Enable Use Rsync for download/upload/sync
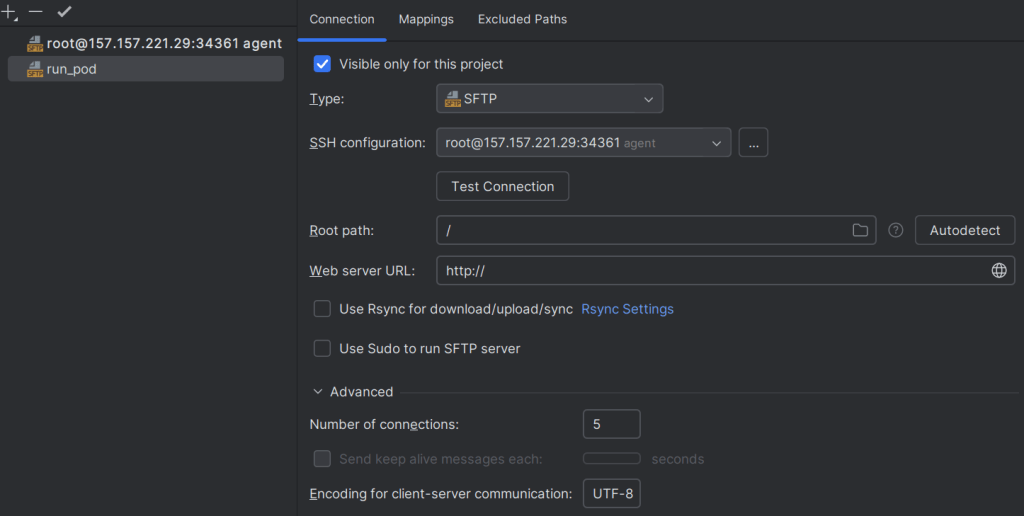 [x=322, y=309]
